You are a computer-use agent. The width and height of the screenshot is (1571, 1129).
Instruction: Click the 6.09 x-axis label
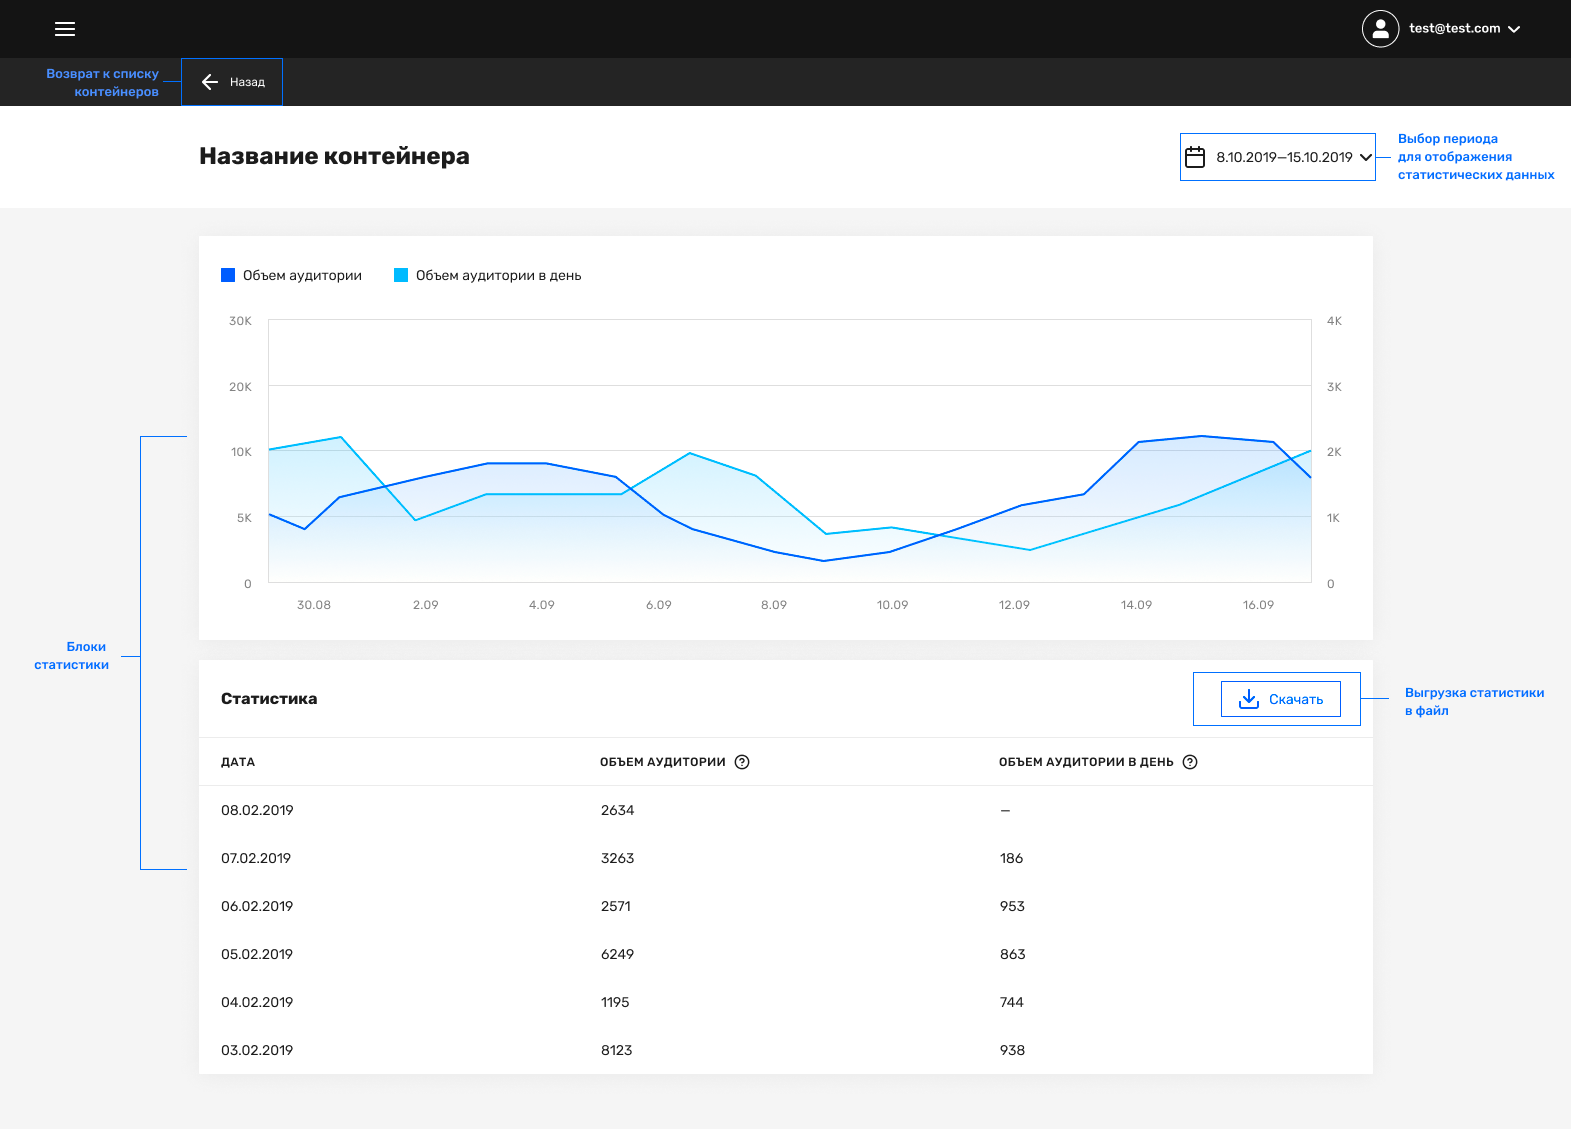tap(659, 605)
